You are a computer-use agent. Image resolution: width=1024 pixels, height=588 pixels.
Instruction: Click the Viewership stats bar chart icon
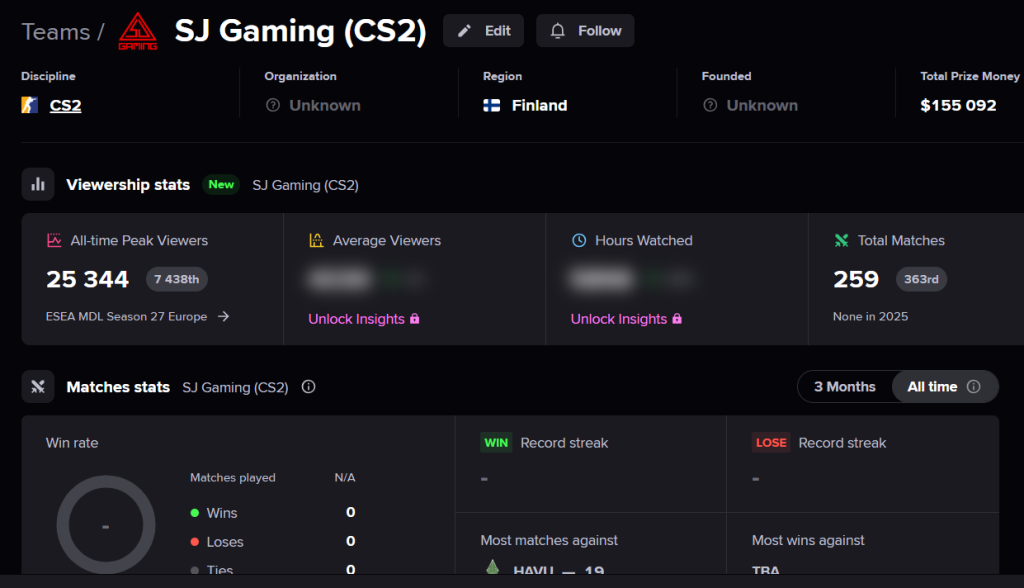(38, 184)
